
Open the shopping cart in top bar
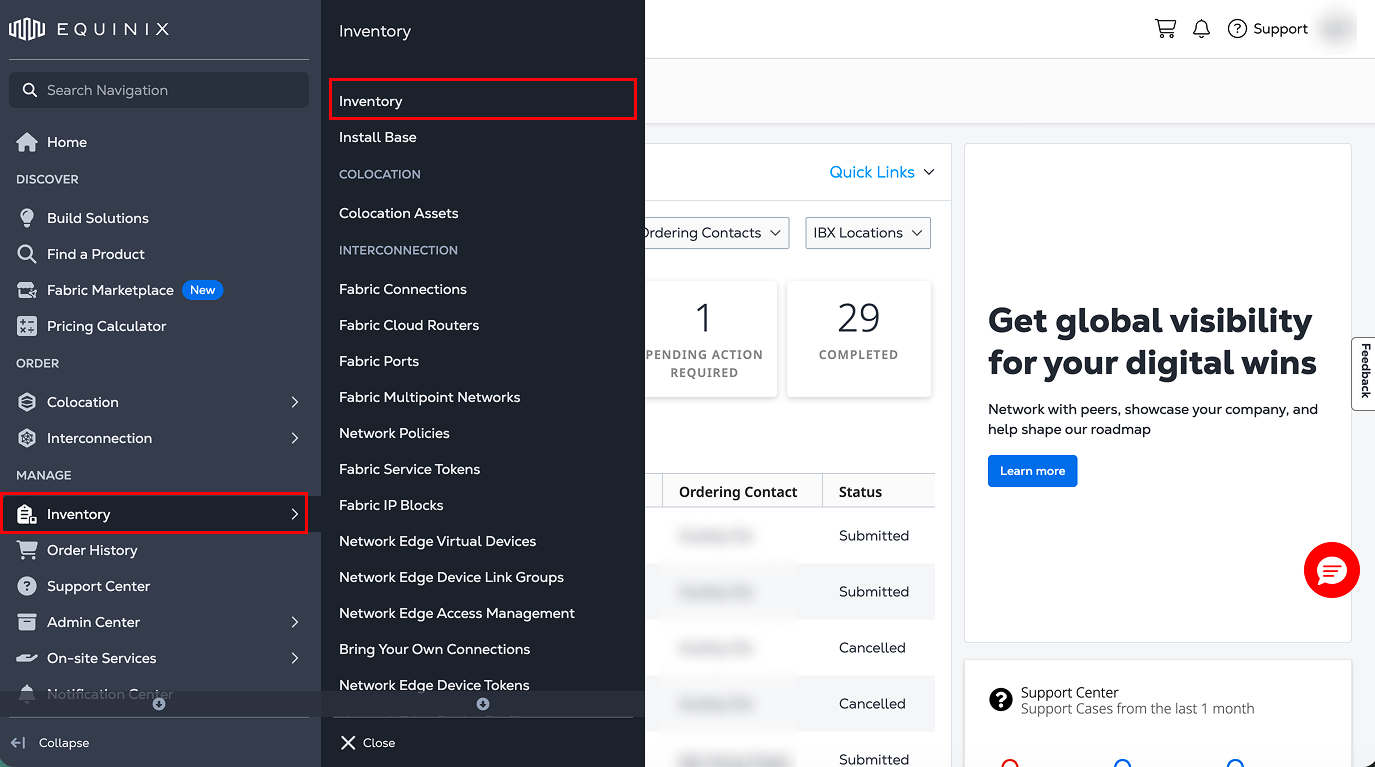click(1165, 29)
